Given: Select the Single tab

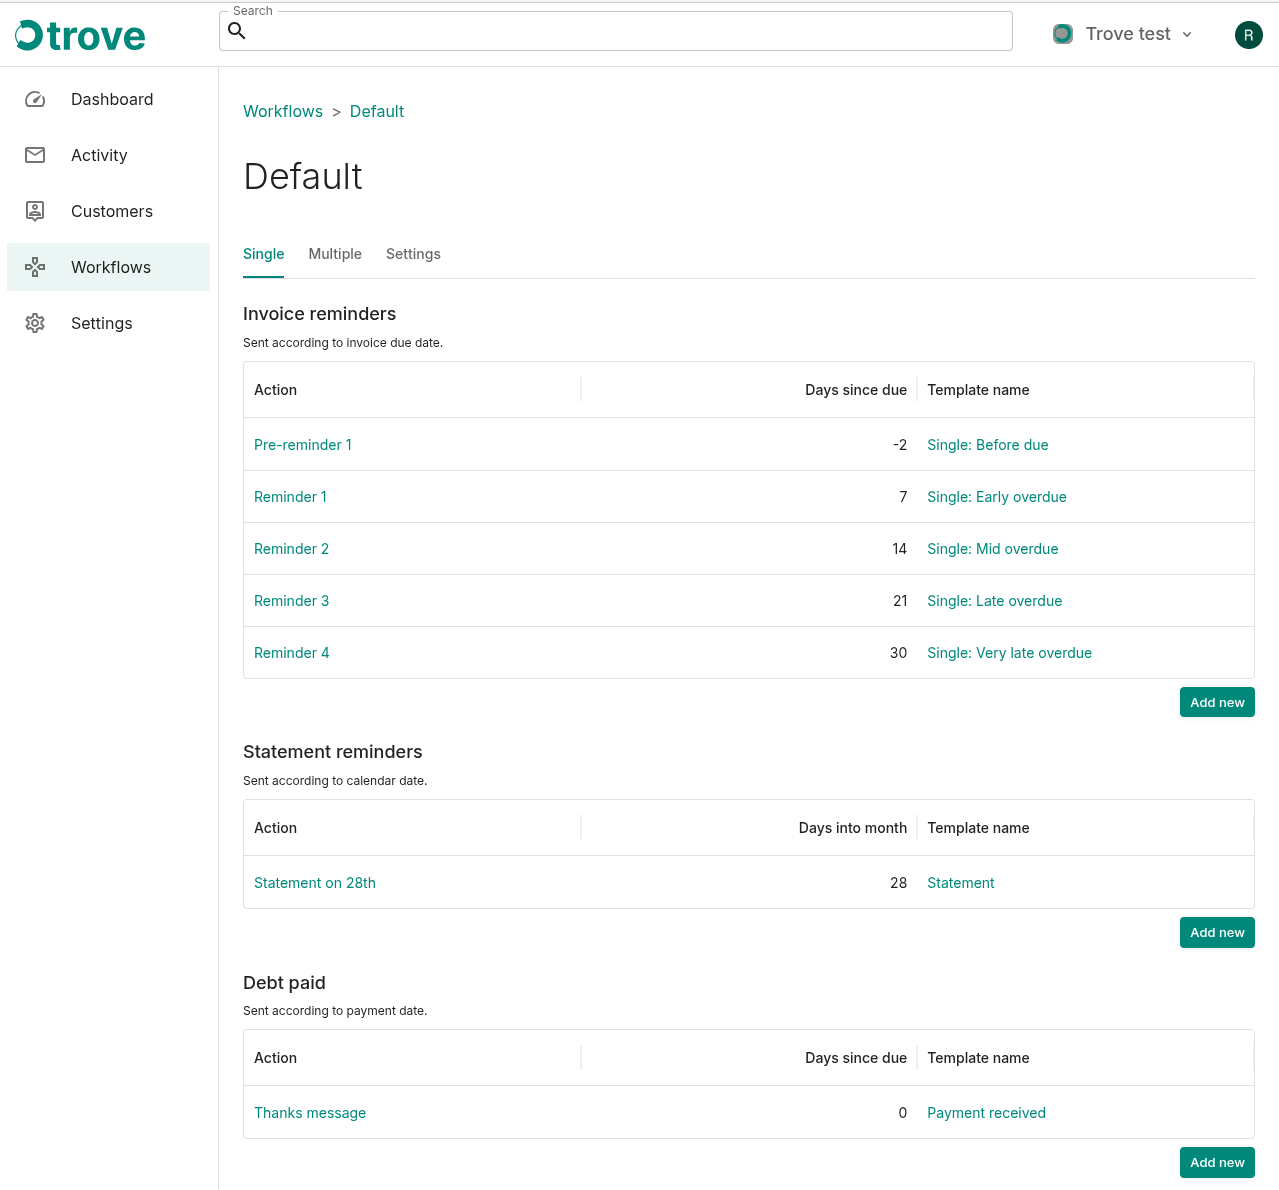Looking at the screenshot, I should pos(263,254).
